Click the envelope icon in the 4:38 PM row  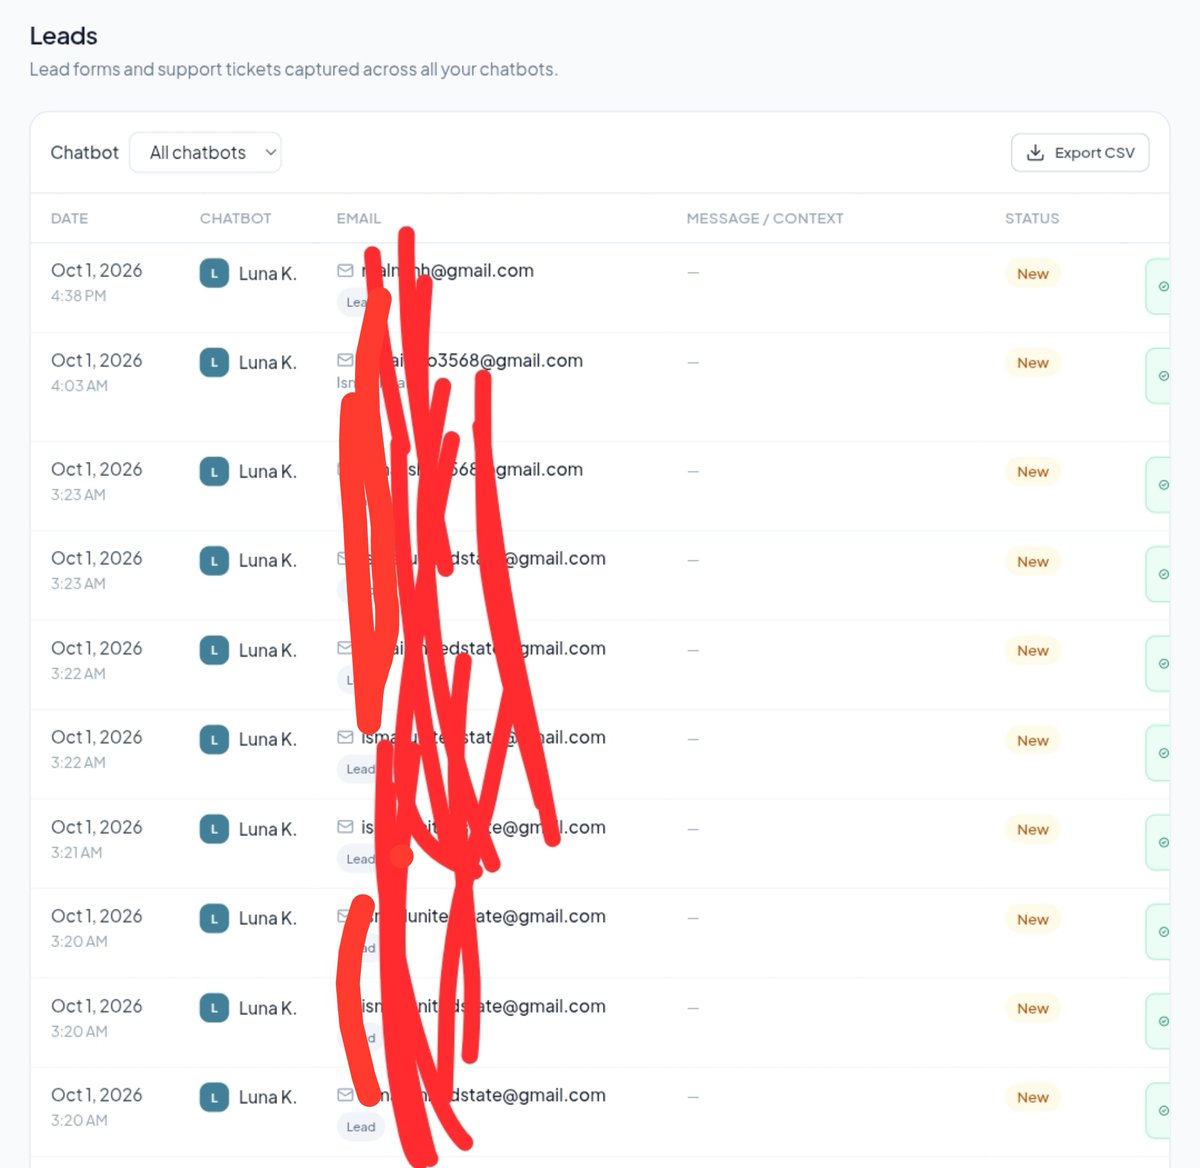click(345, 270)
